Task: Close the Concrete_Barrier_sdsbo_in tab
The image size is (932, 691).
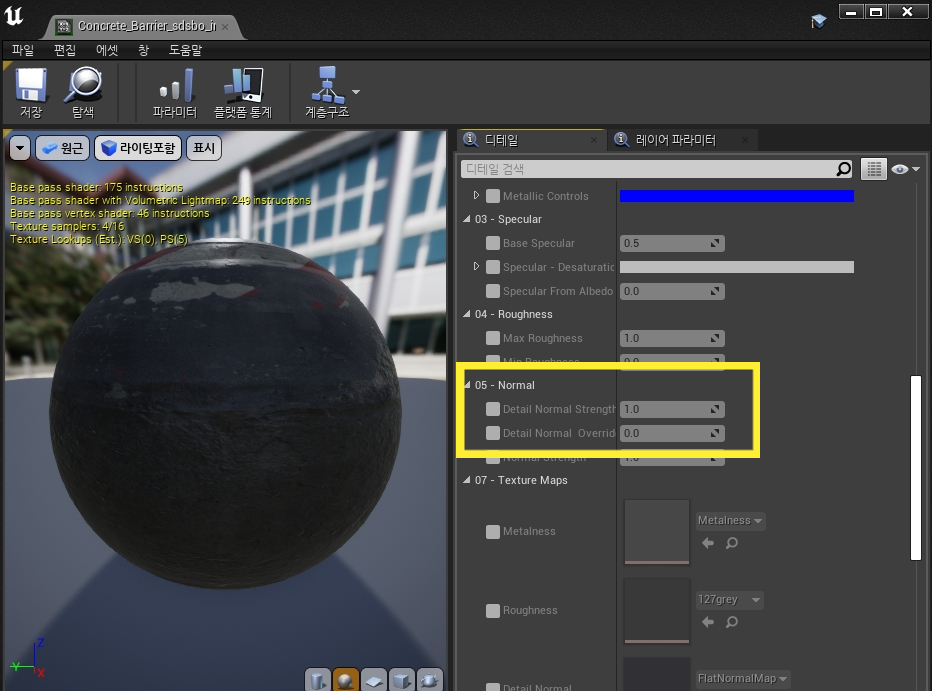Action: (225, 27)
